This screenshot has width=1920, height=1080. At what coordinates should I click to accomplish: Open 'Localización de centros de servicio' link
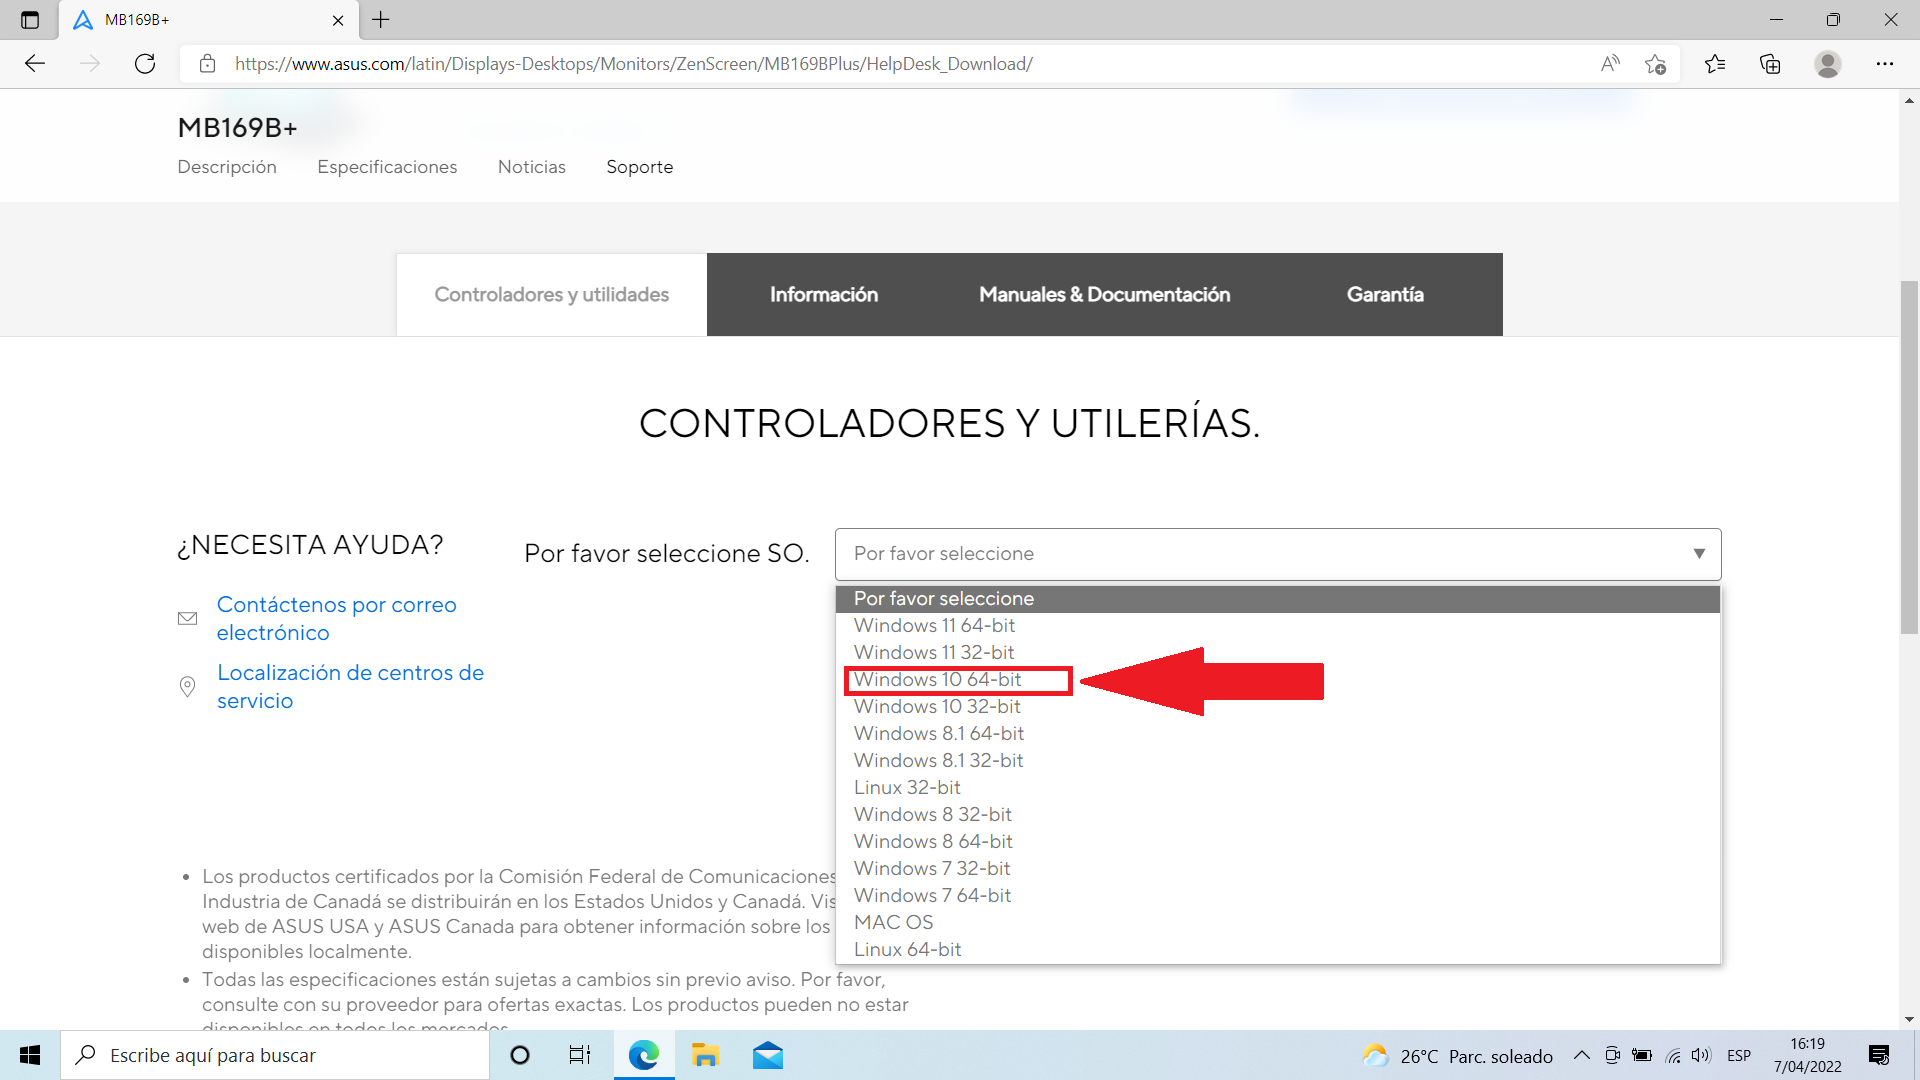(x=350, y=686)
